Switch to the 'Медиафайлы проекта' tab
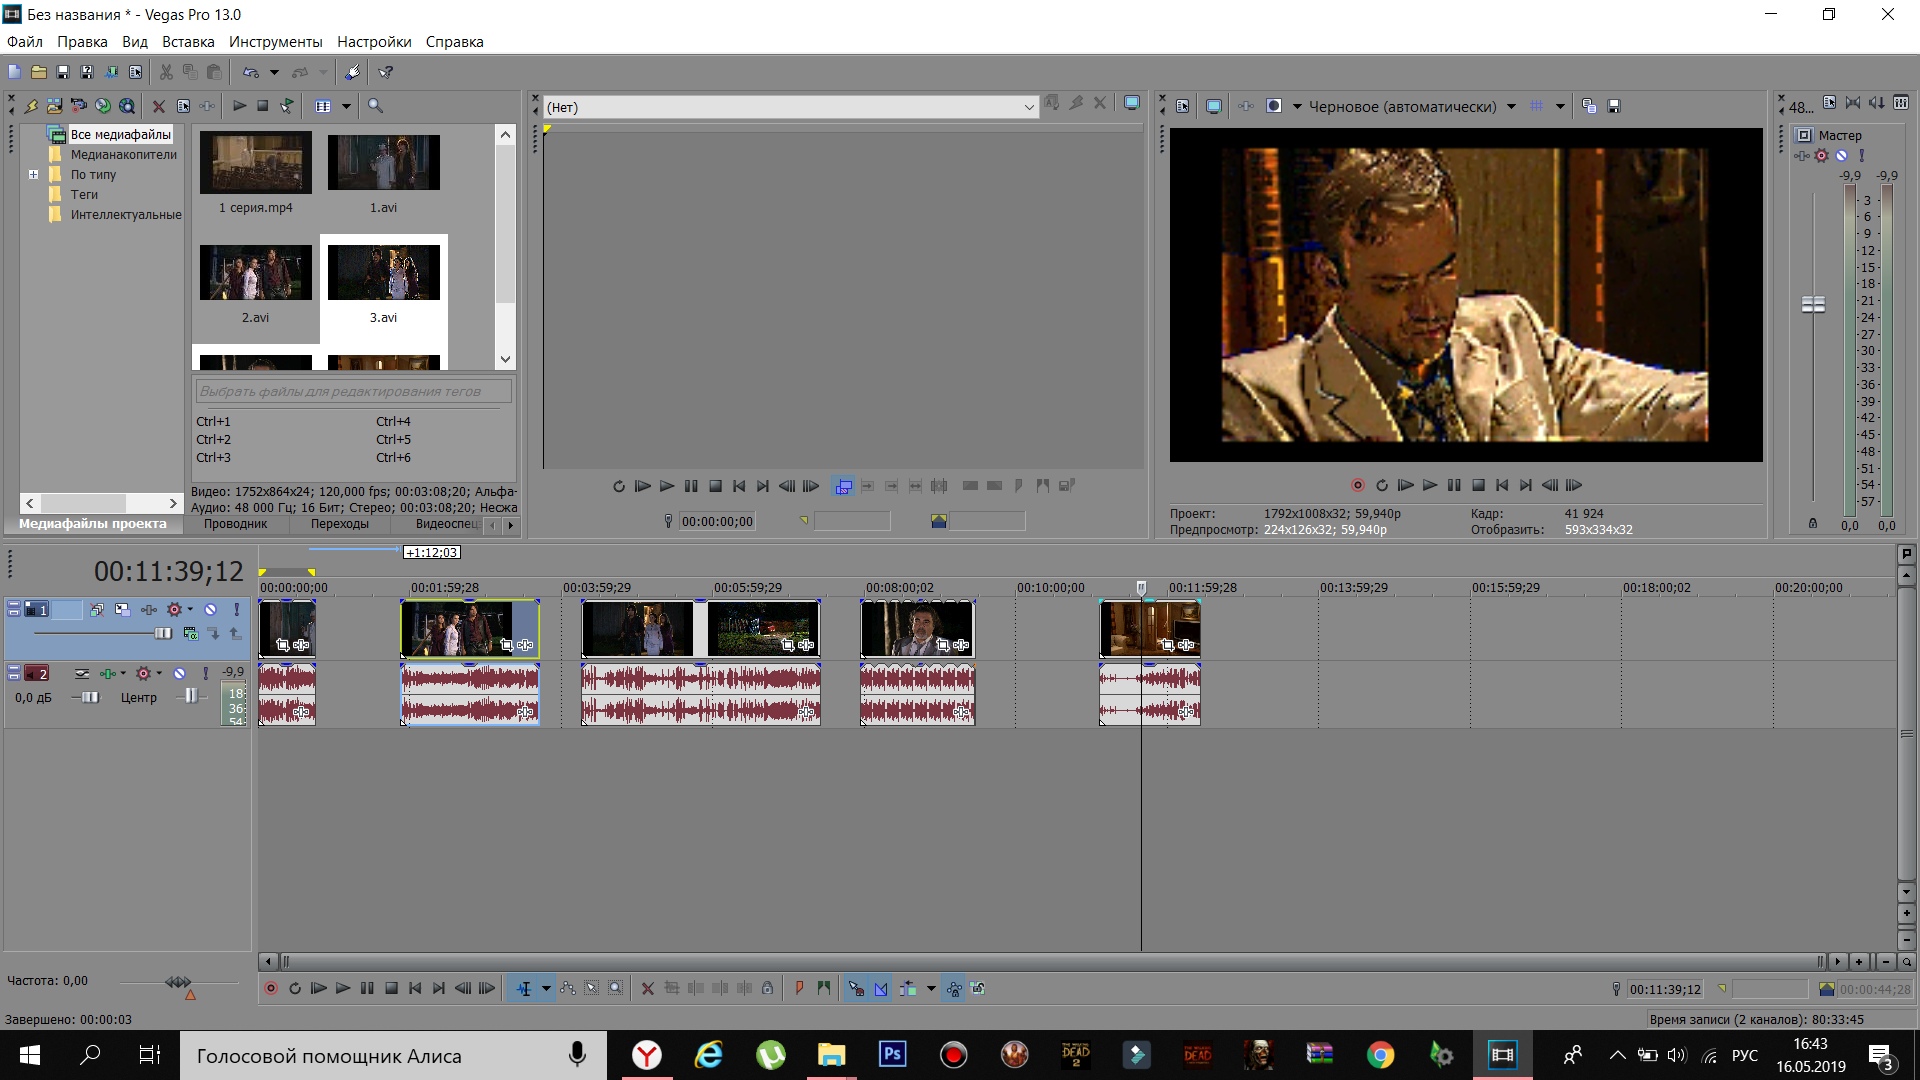This screenshot has width=1920, height=1080. (x=93, y=524)
